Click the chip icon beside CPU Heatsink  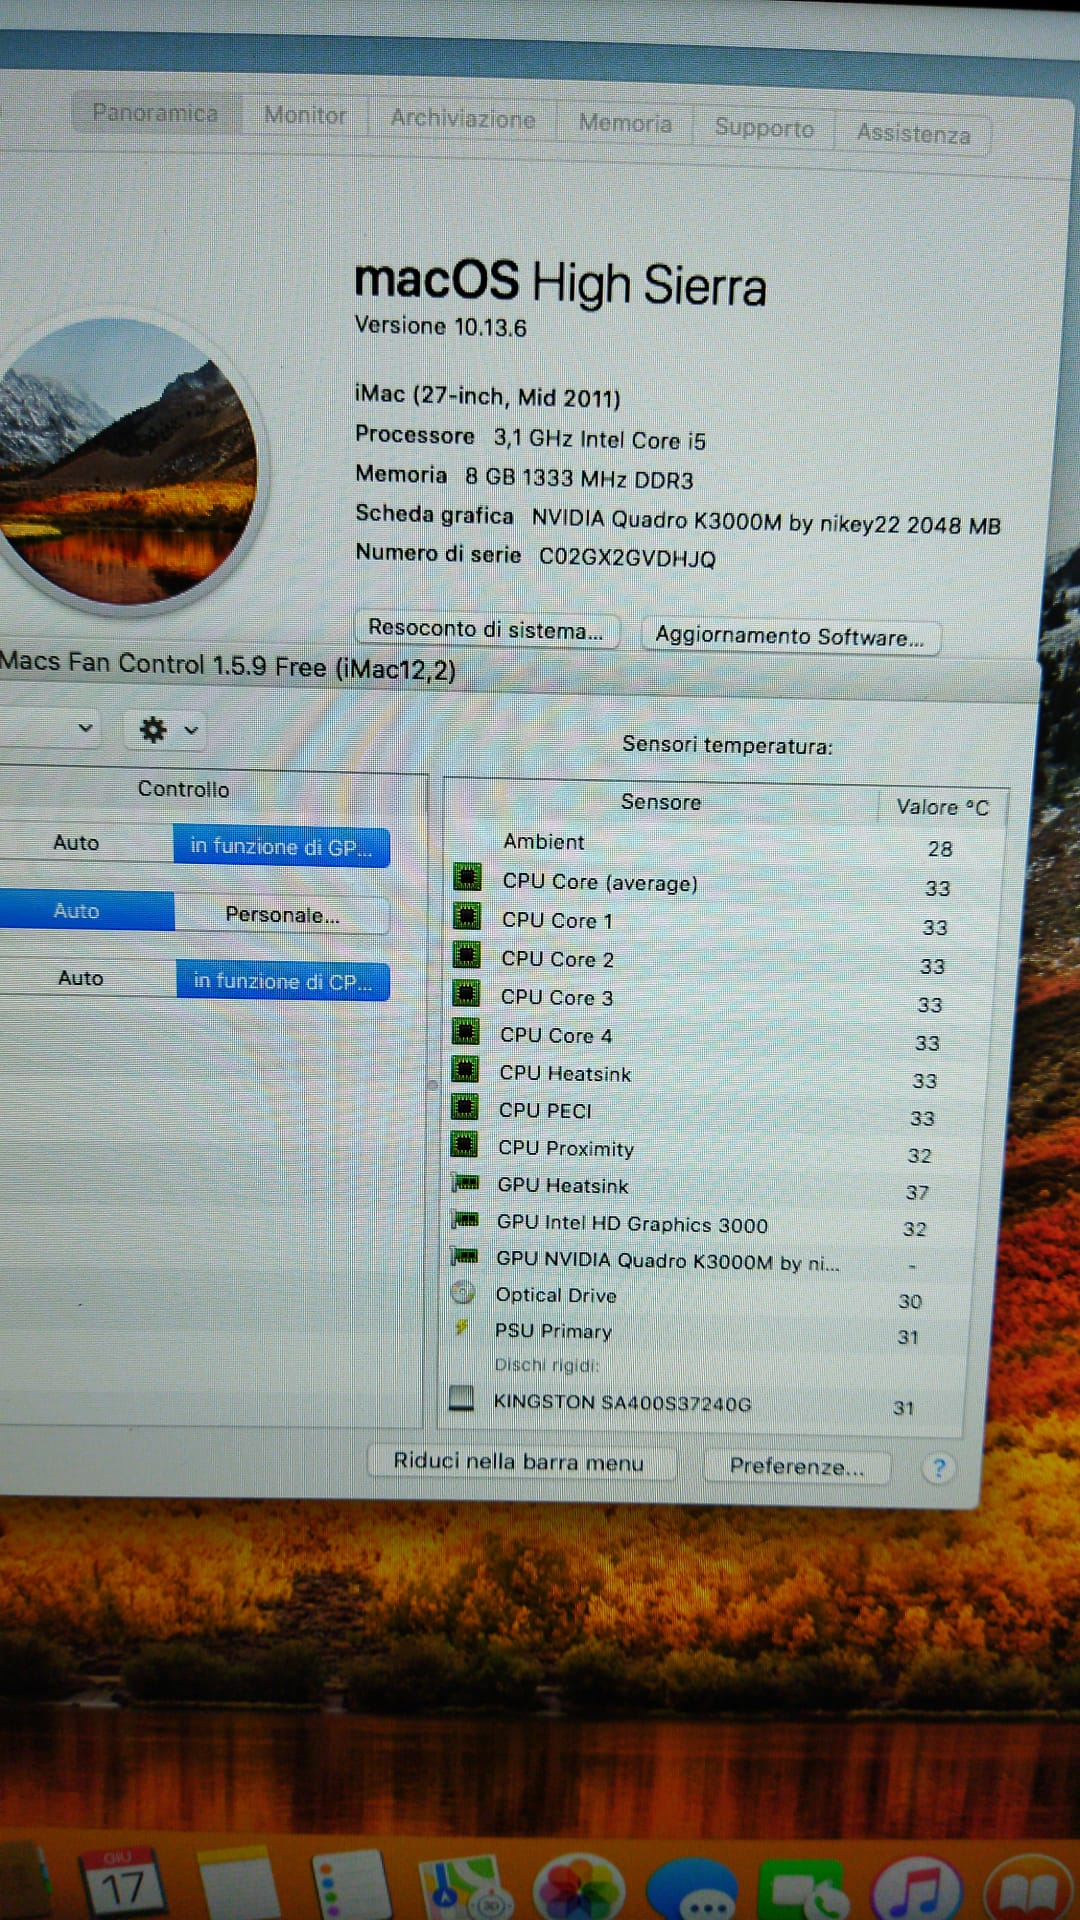465,1069
